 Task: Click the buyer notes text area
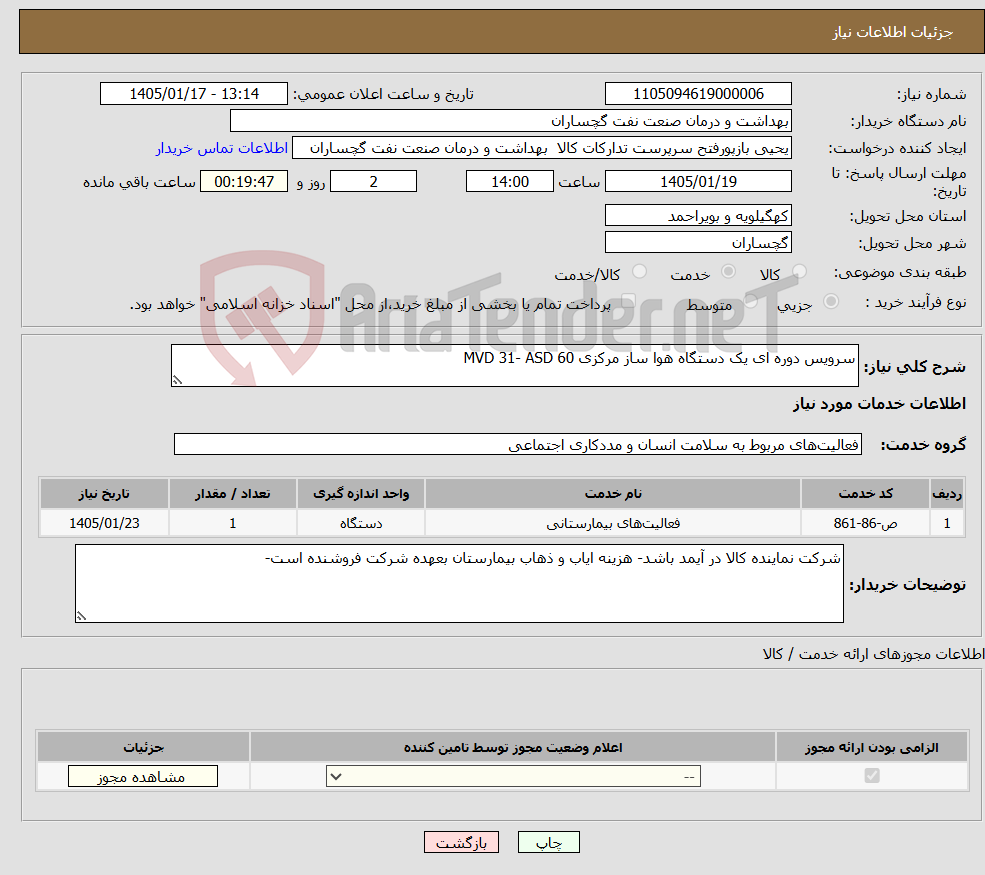pyautogui.click(x=459, y=584)
